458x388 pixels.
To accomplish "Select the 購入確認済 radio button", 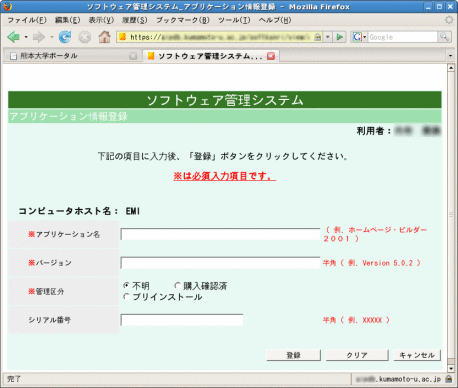I will (x=177, y=286).
